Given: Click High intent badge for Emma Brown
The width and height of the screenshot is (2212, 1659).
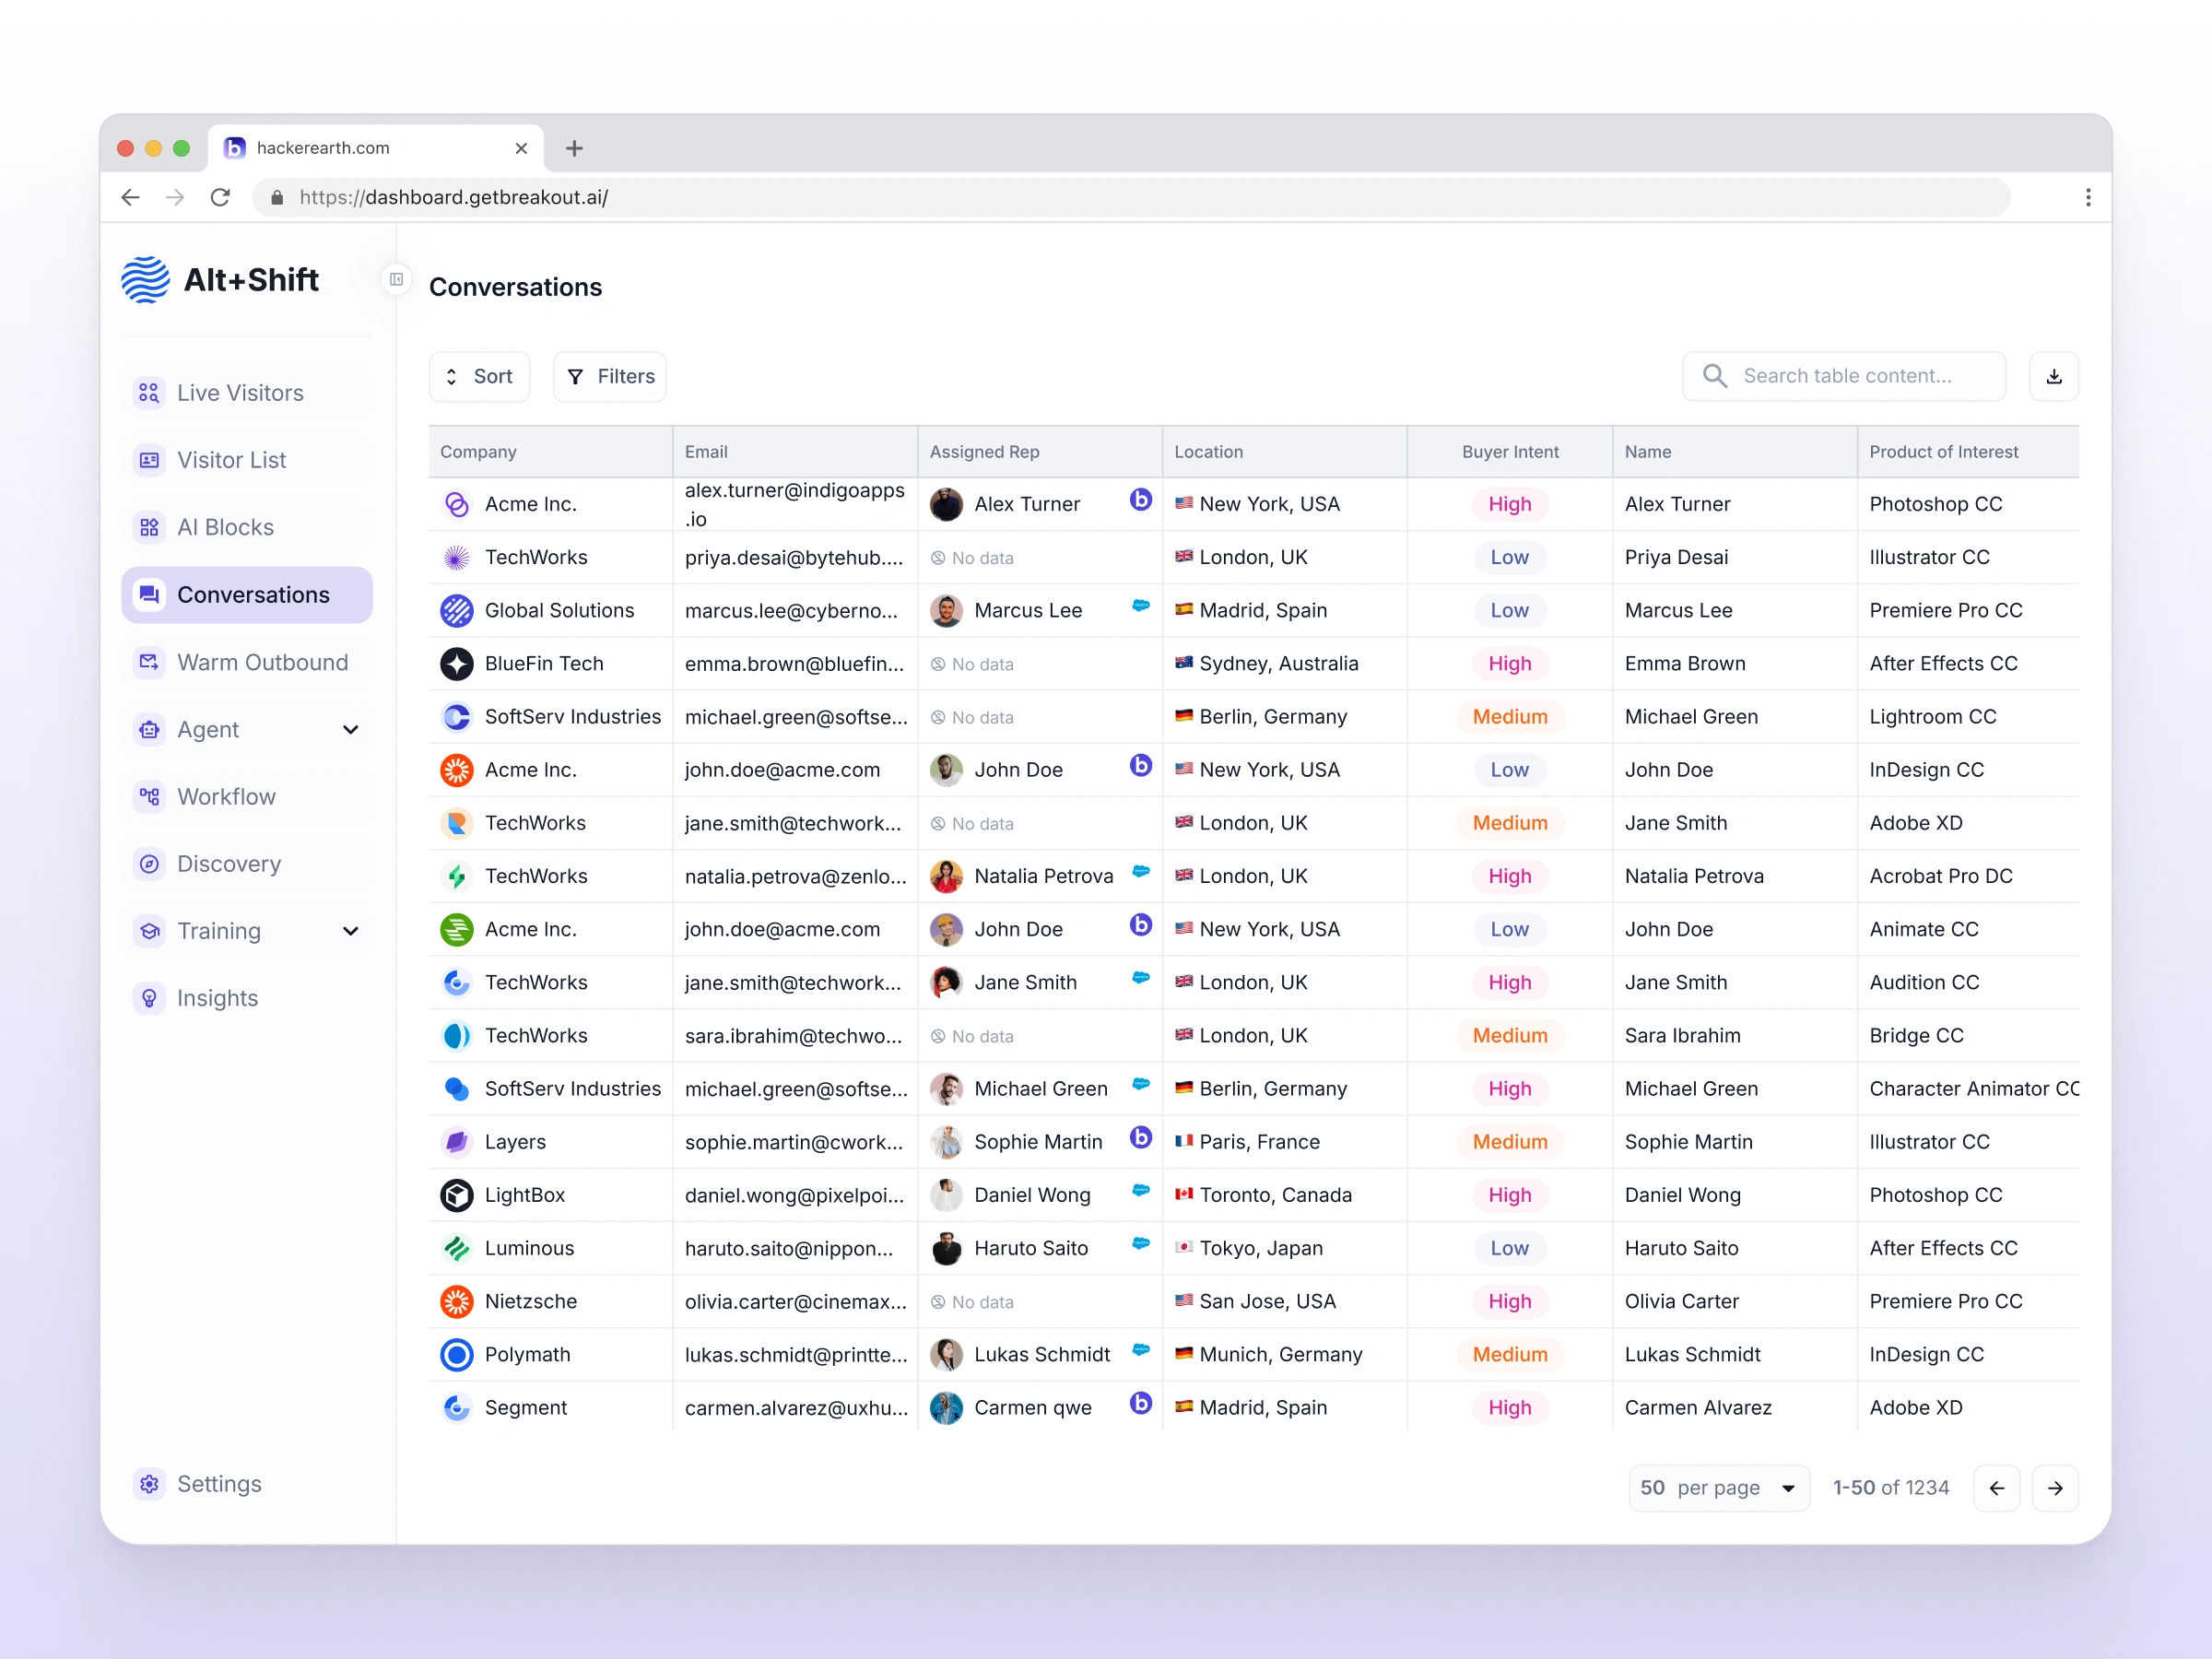Looking at the screenshot, I should point(1509,664).
